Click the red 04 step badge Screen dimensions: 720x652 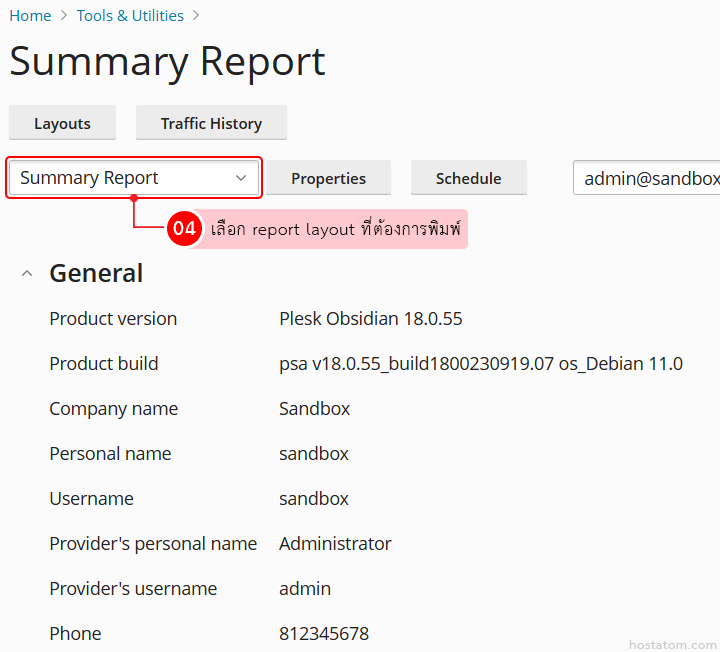tap(184, 228)
